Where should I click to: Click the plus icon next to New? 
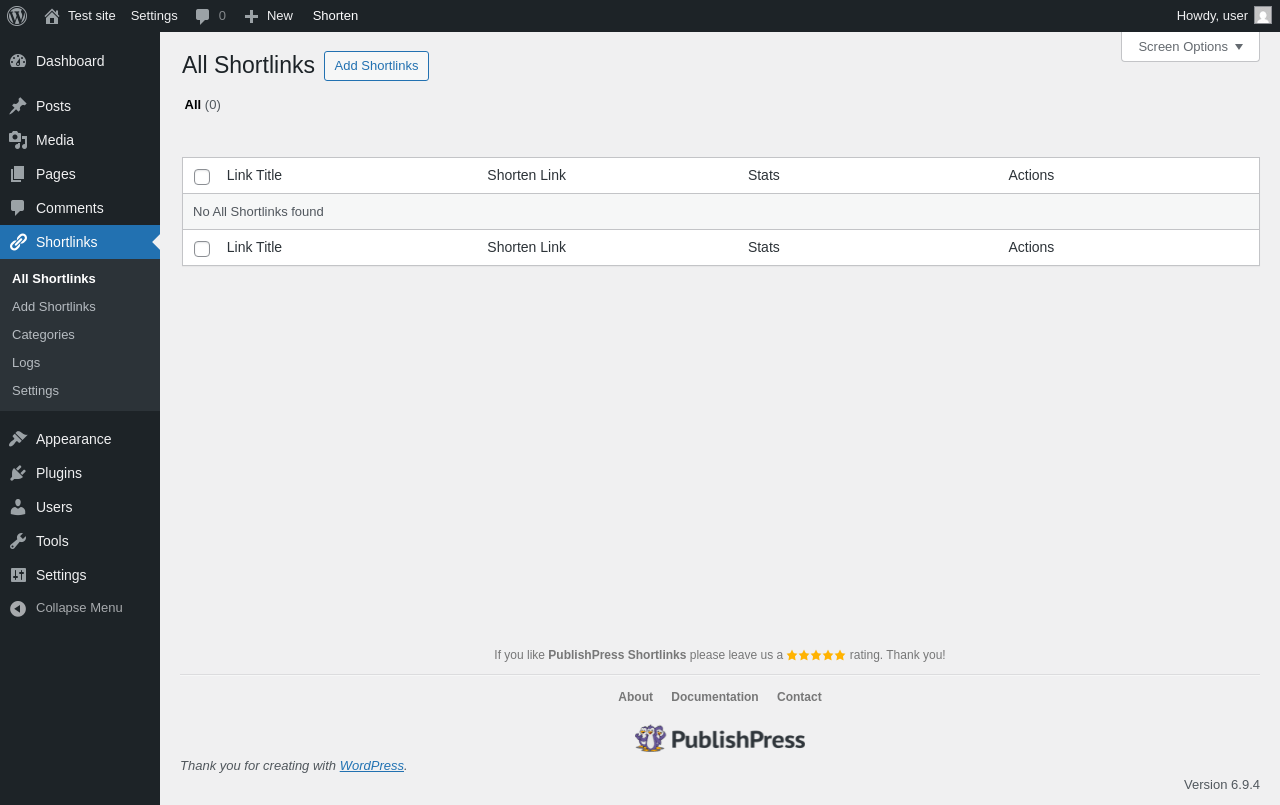[x=251, y=16]
